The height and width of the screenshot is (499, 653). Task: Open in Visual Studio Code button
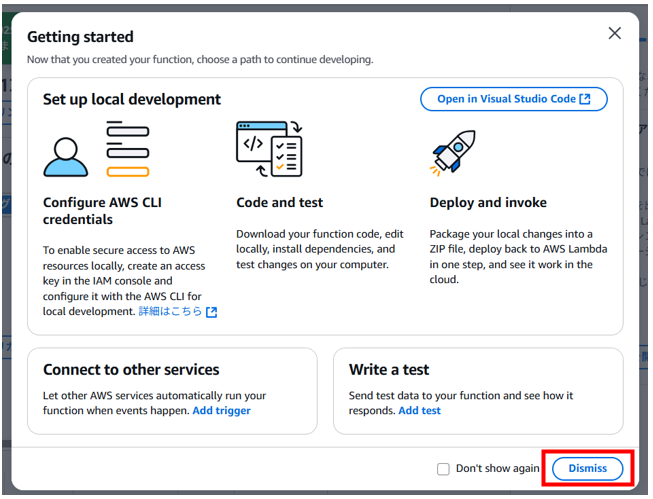pos(513,99)
